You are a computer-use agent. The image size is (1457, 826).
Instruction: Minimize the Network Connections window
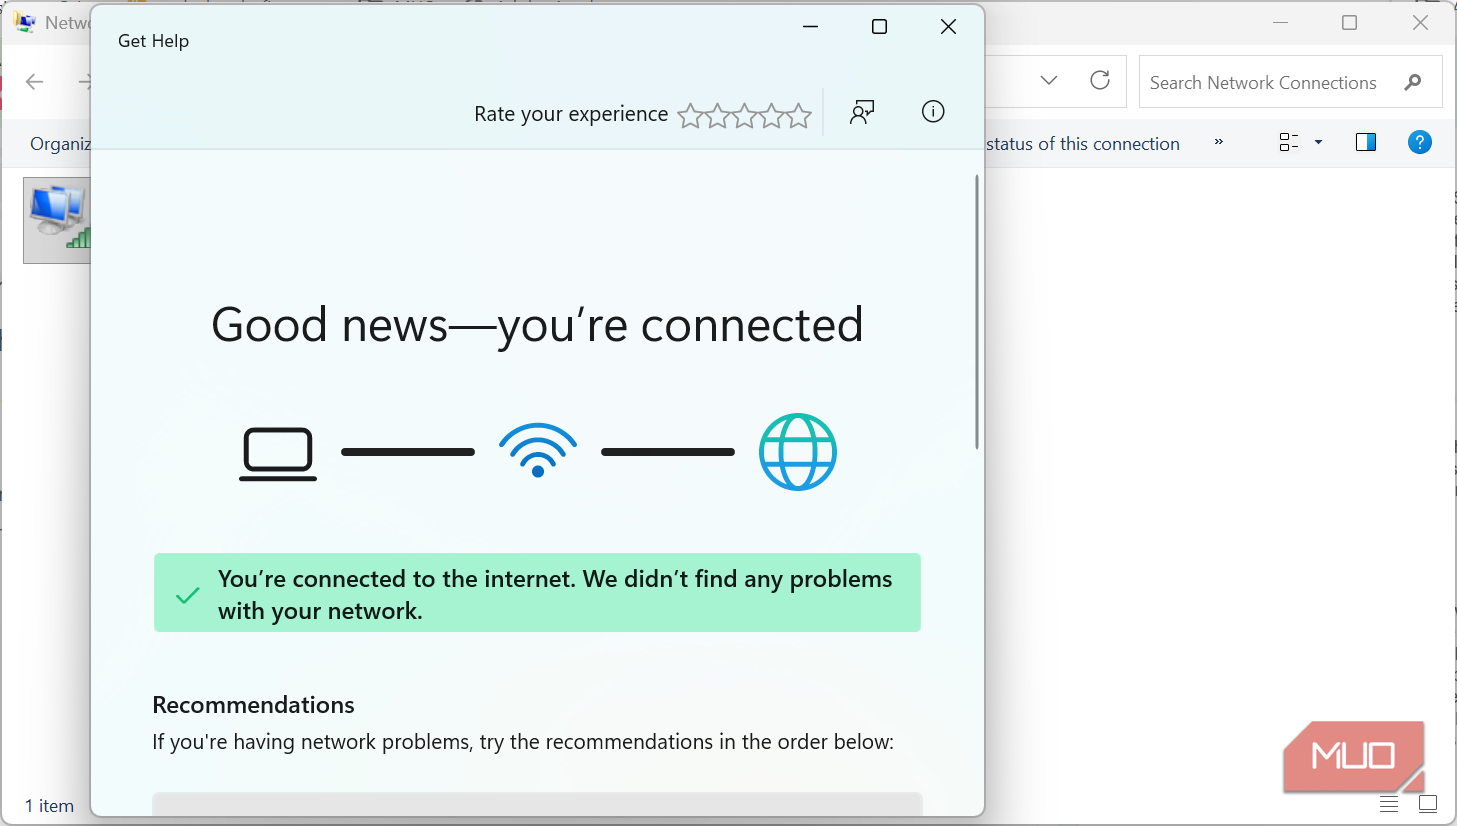(1281, 23)
